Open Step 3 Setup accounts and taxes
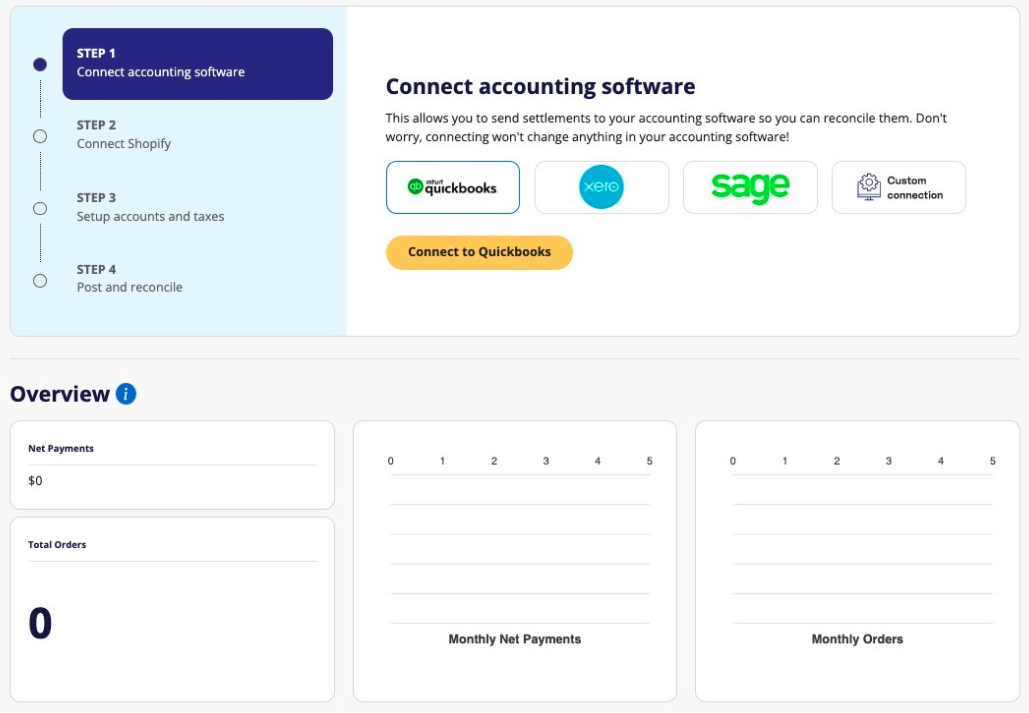This screenshot has height=713, width=1029. click(150, 207)
